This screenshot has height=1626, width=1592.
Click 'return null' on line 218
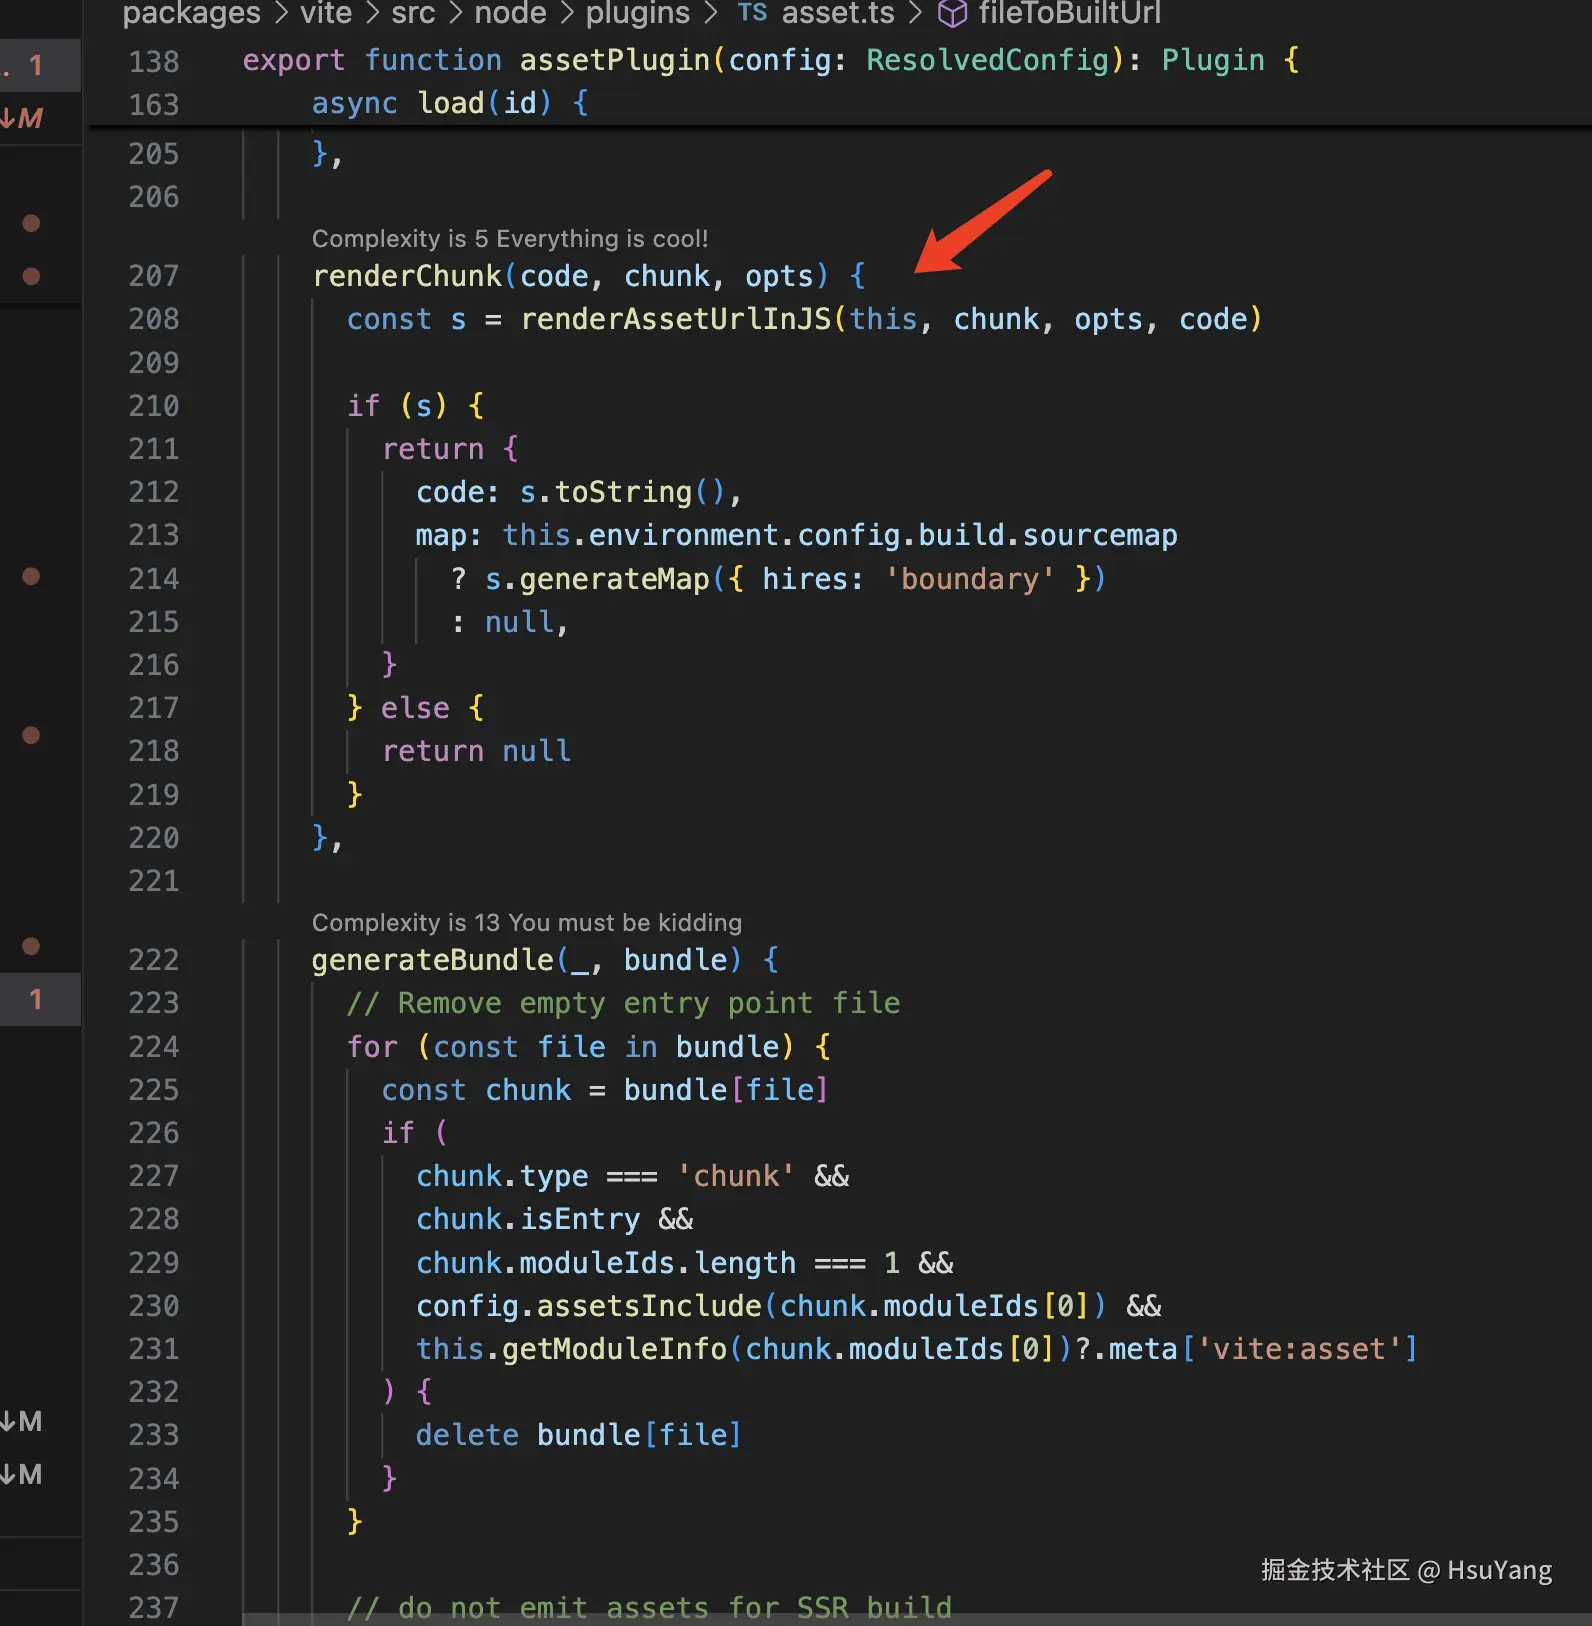pyautogui.click(x=476, y=751)
